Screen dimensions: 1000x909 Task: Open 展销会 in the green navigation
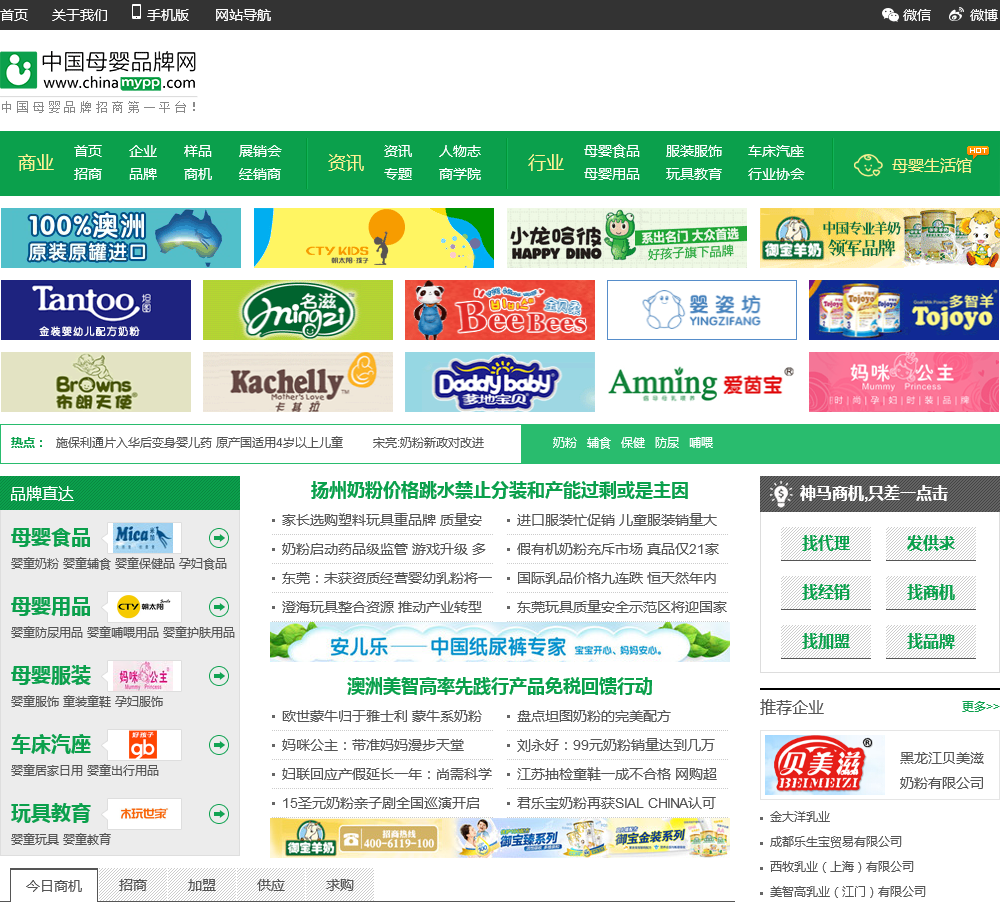pos(260,151)
